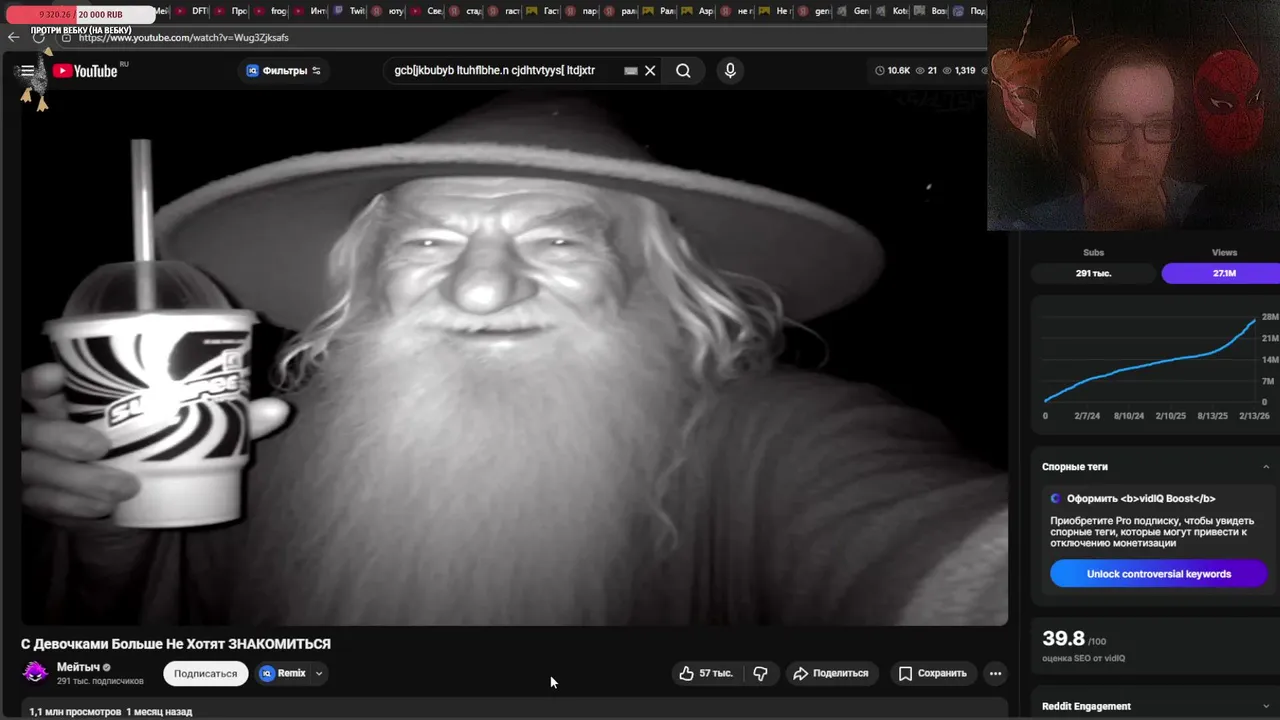Submit search with the magnifier icon
This screenshot has width=1280, height=720.
click(683, 71)
